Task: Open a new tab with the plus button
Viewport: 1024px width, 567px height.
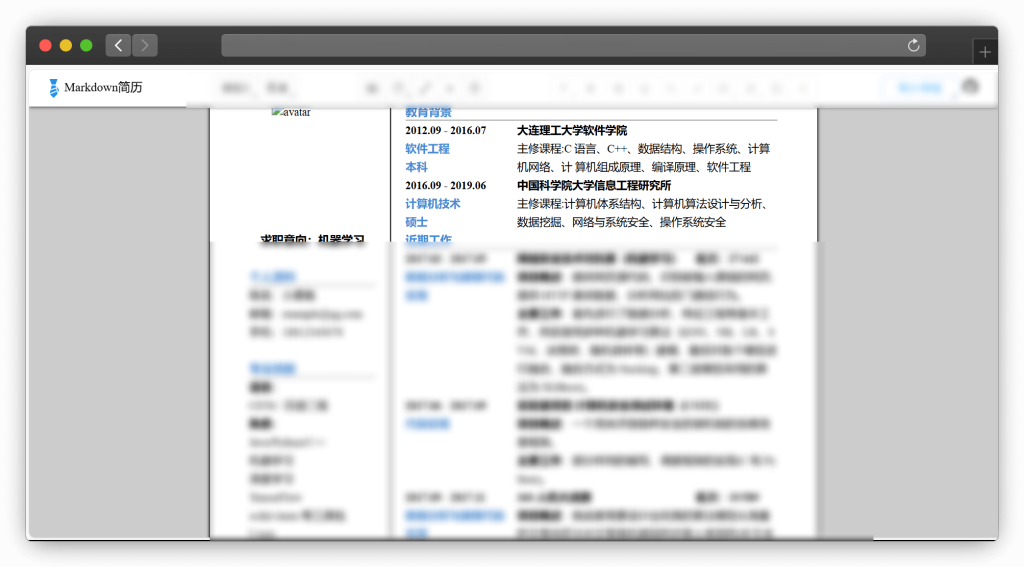Action: 985,52
